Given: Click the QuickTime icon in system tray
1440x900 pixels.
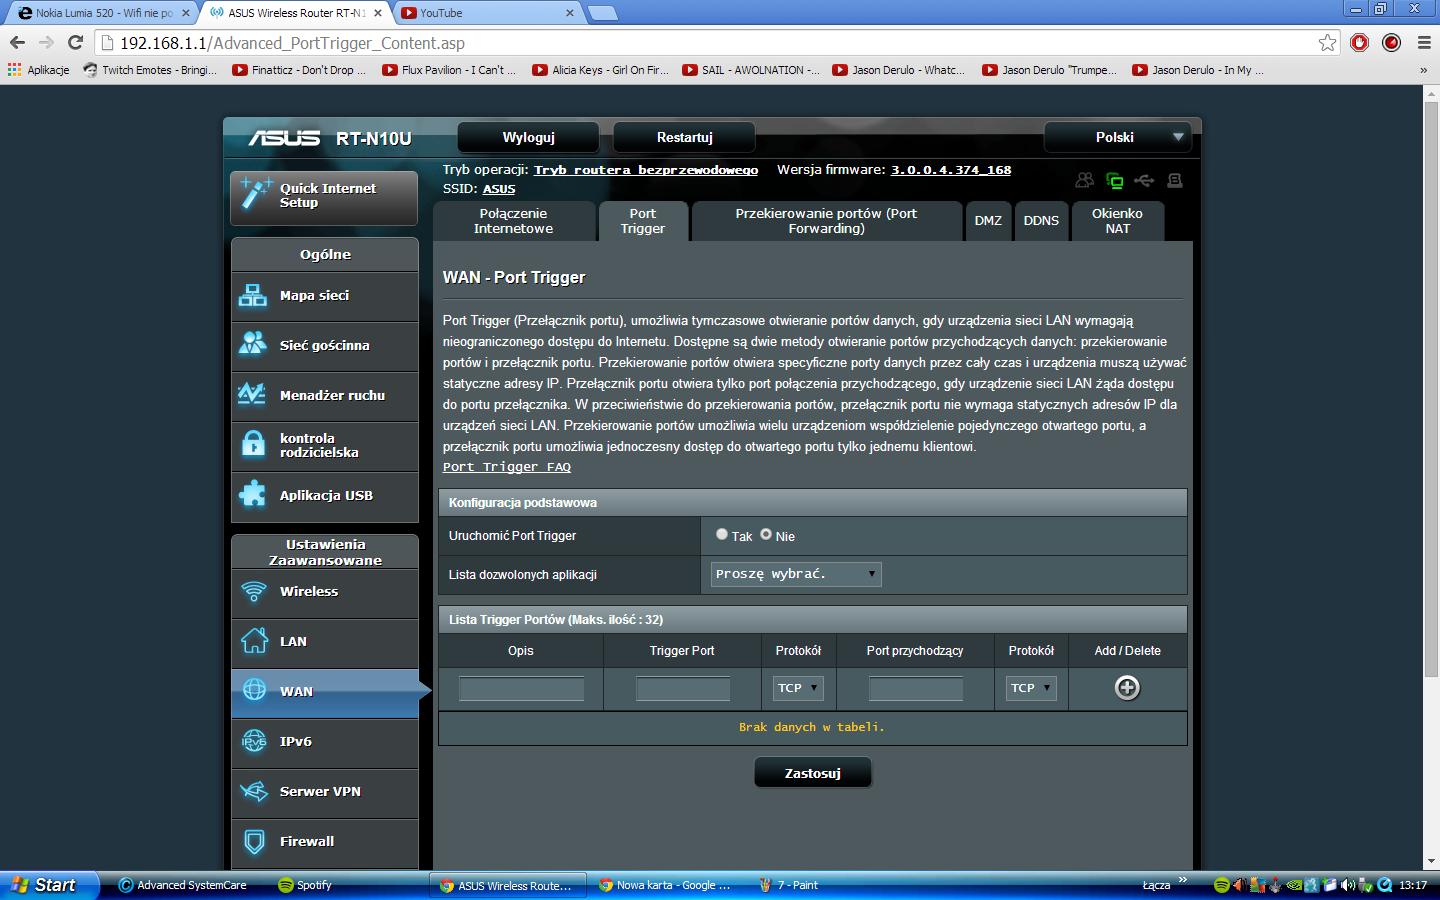Looking at the screenshot, I should tap(1385, 885).
